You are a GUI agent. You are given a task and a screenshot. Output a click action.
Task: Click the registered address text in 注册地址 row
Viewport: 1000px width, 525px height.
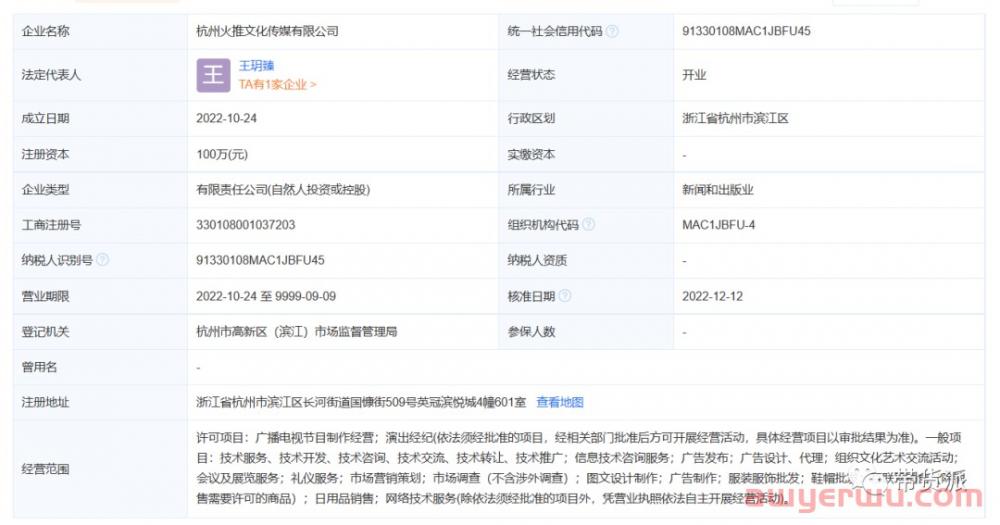pyautogui.click(x=361, y=402)
